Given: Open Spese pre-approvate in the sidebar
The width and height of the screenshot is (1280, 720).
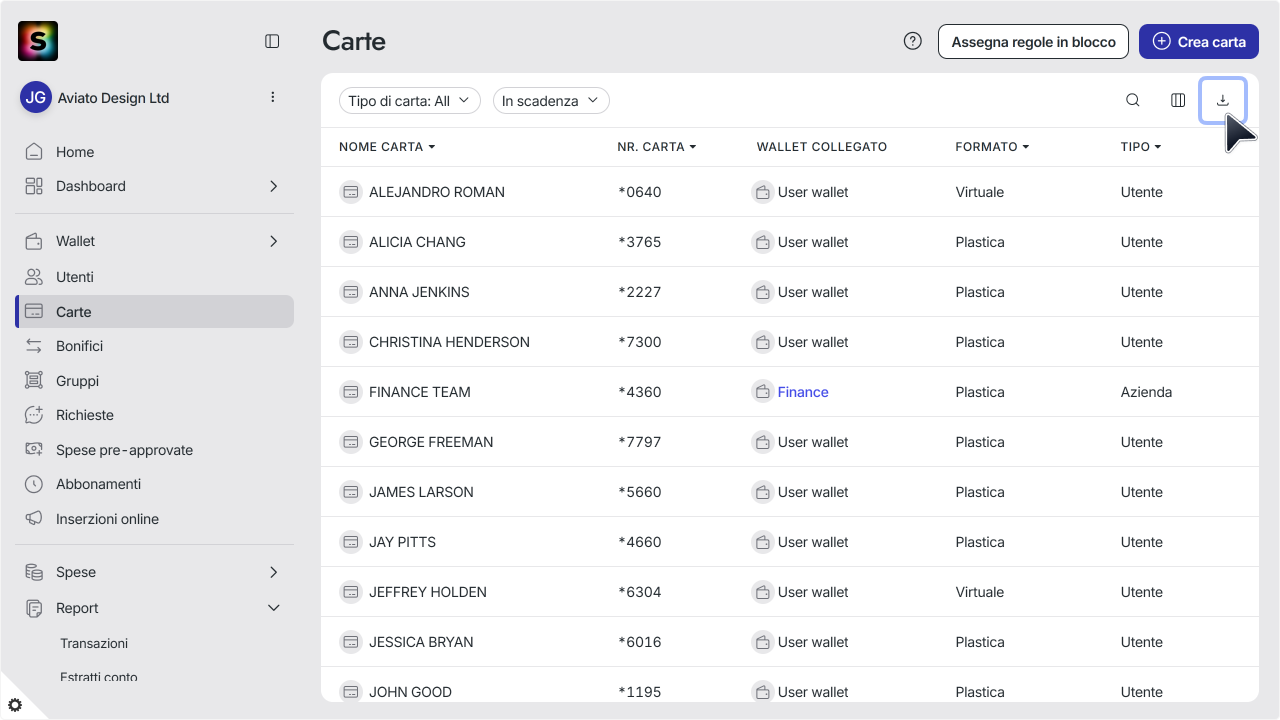Looking at the screenshot, I should tap(154, 450).
